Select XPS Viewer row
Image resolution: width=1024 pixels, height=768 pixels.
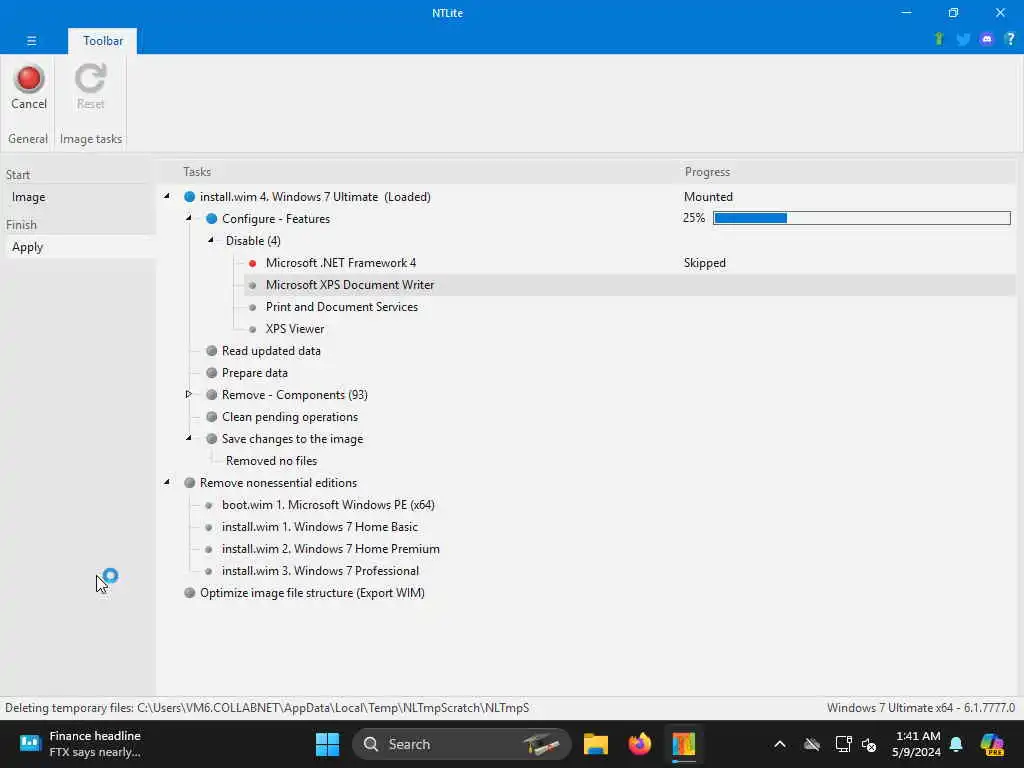point(295,329)
